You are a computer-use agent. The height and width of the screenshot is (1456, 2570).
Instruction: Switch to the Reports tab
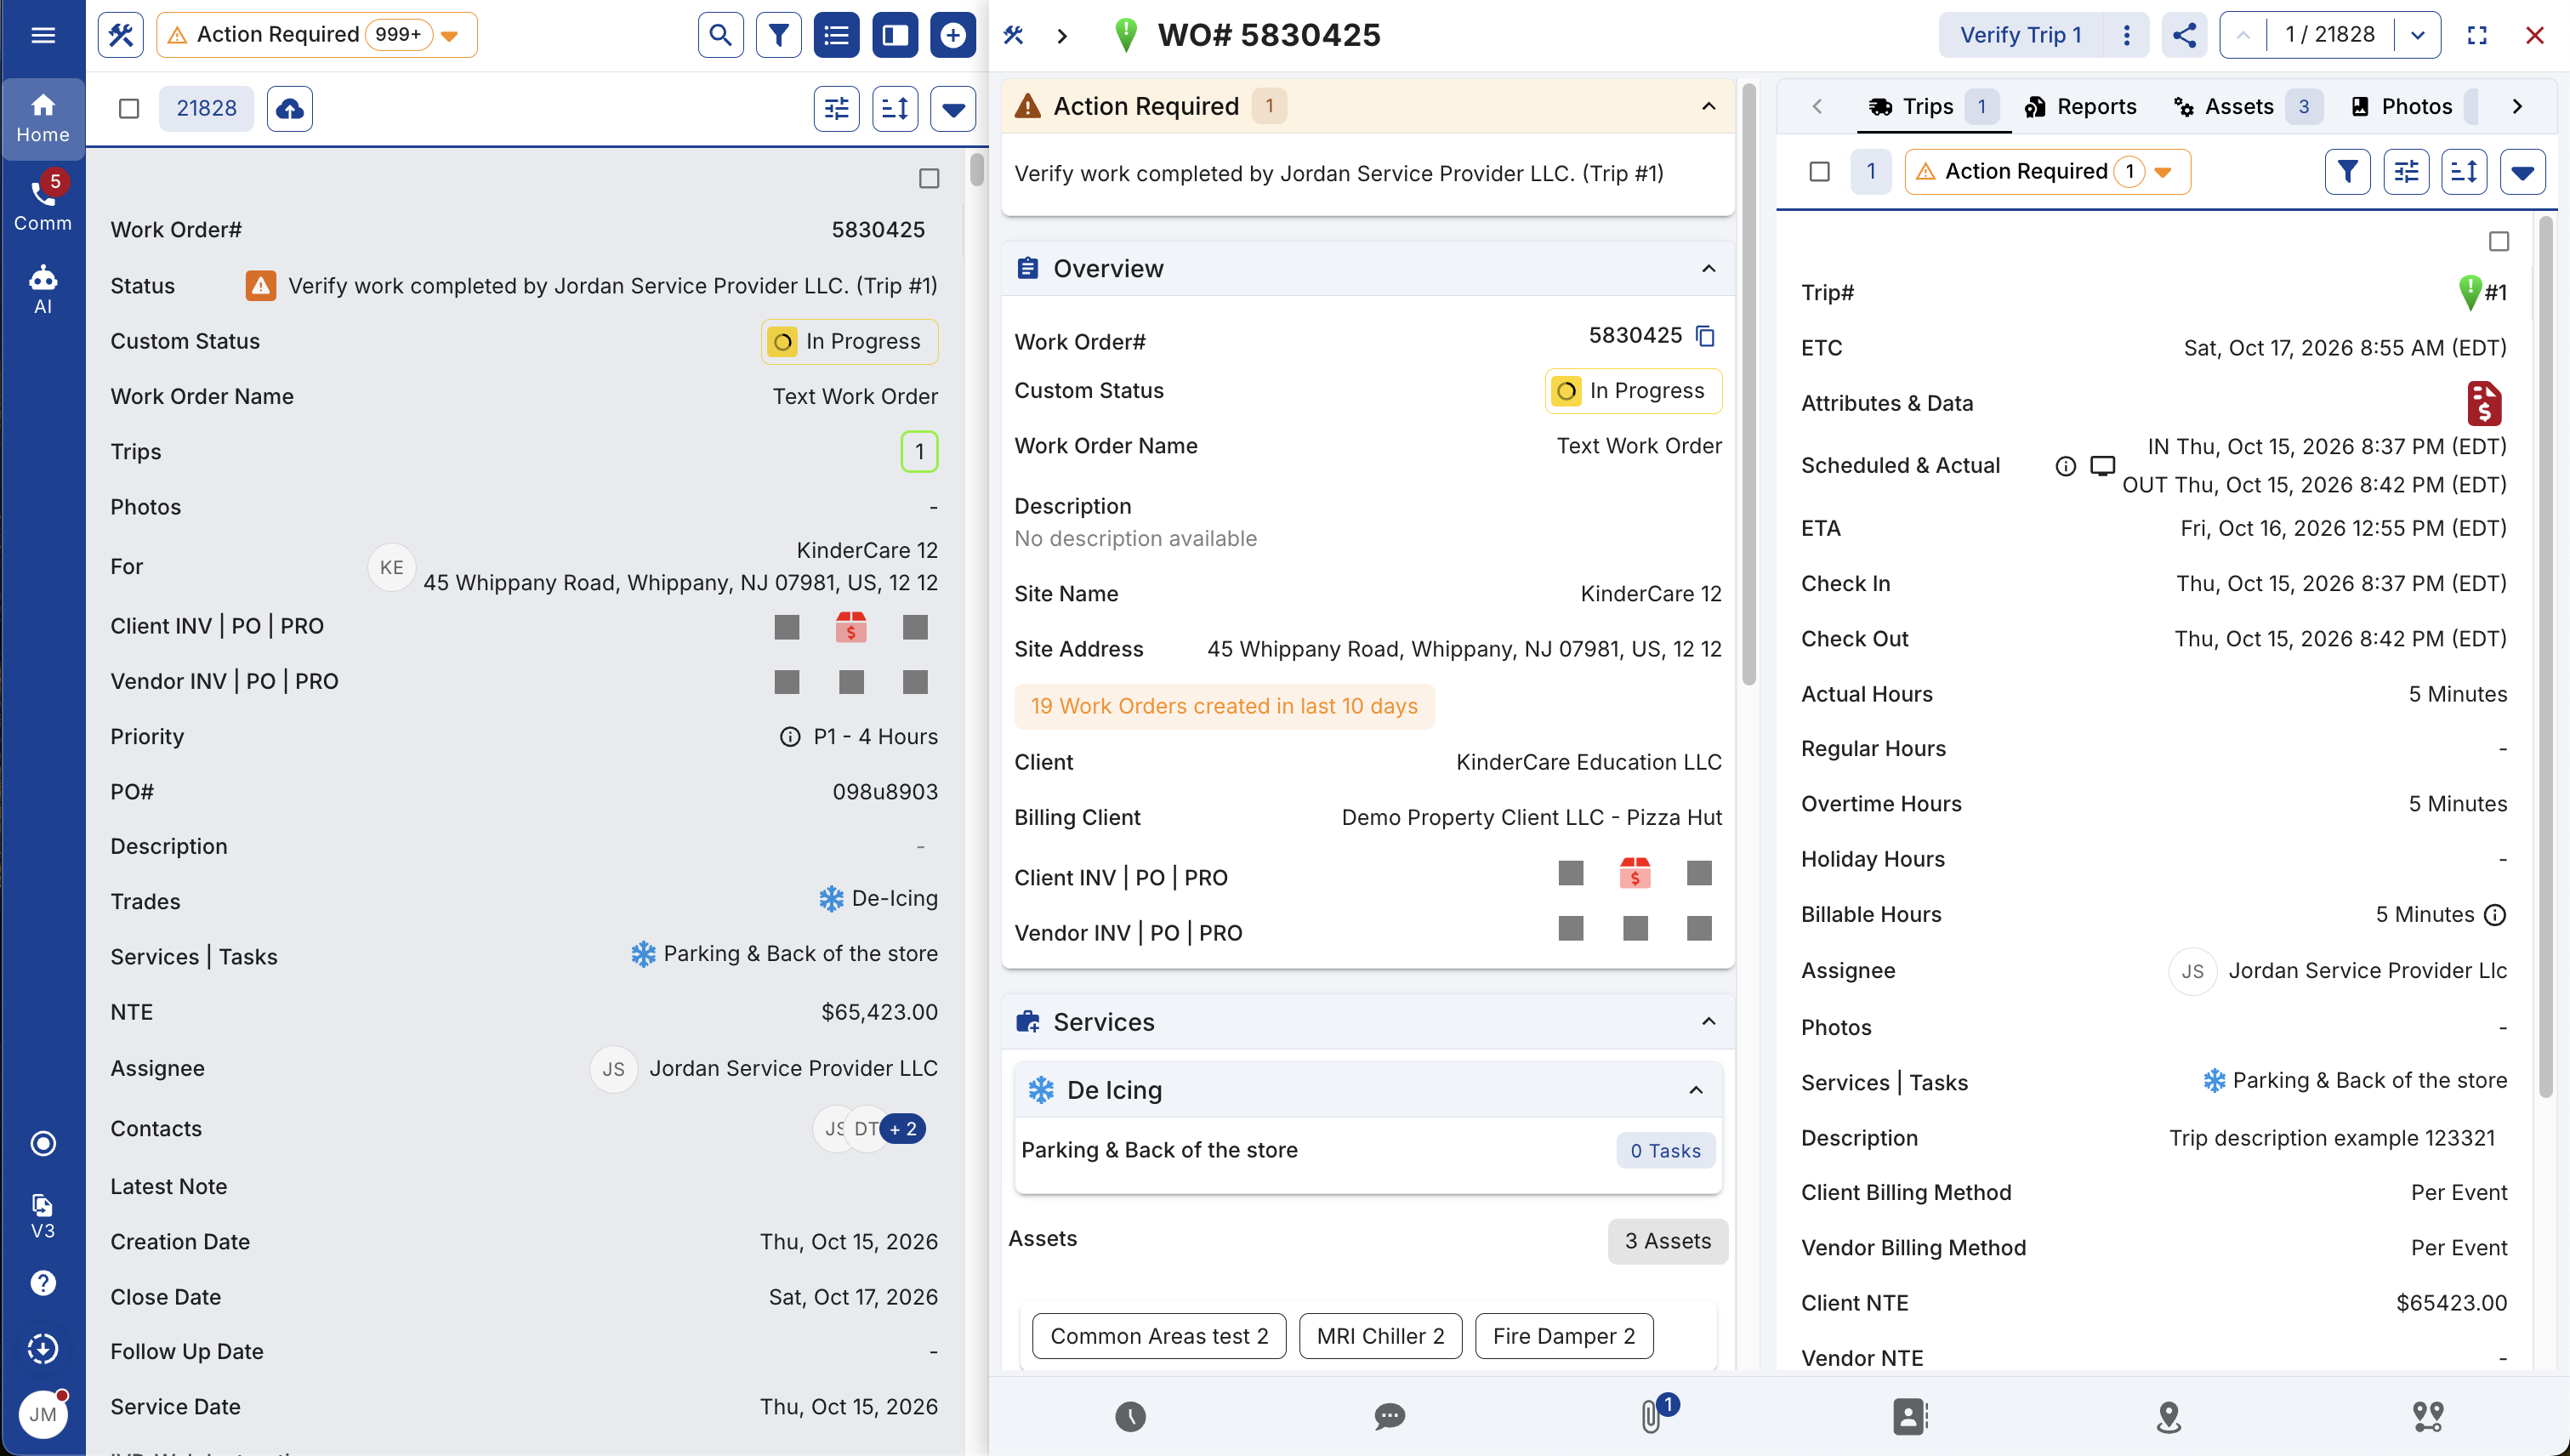click(2080, 107)
